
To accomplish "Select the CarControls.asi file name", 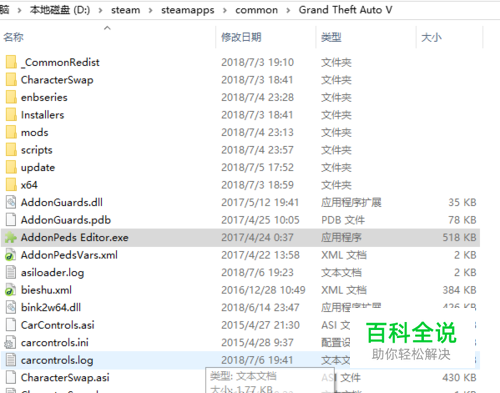I will tap(57, 325).
